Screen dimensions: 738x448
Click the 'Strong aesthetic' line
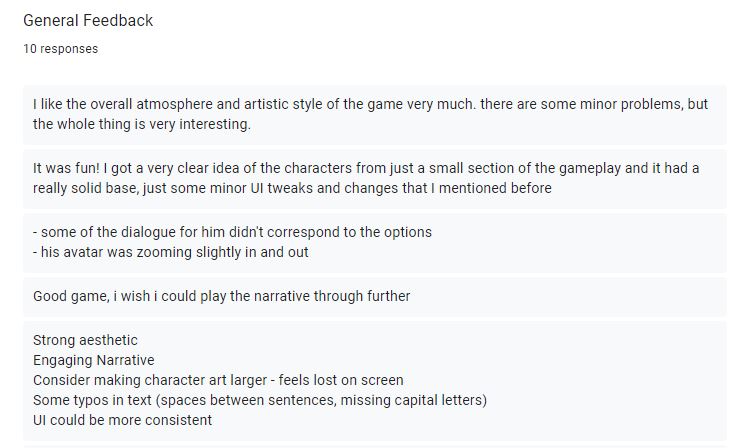[85, 340]
